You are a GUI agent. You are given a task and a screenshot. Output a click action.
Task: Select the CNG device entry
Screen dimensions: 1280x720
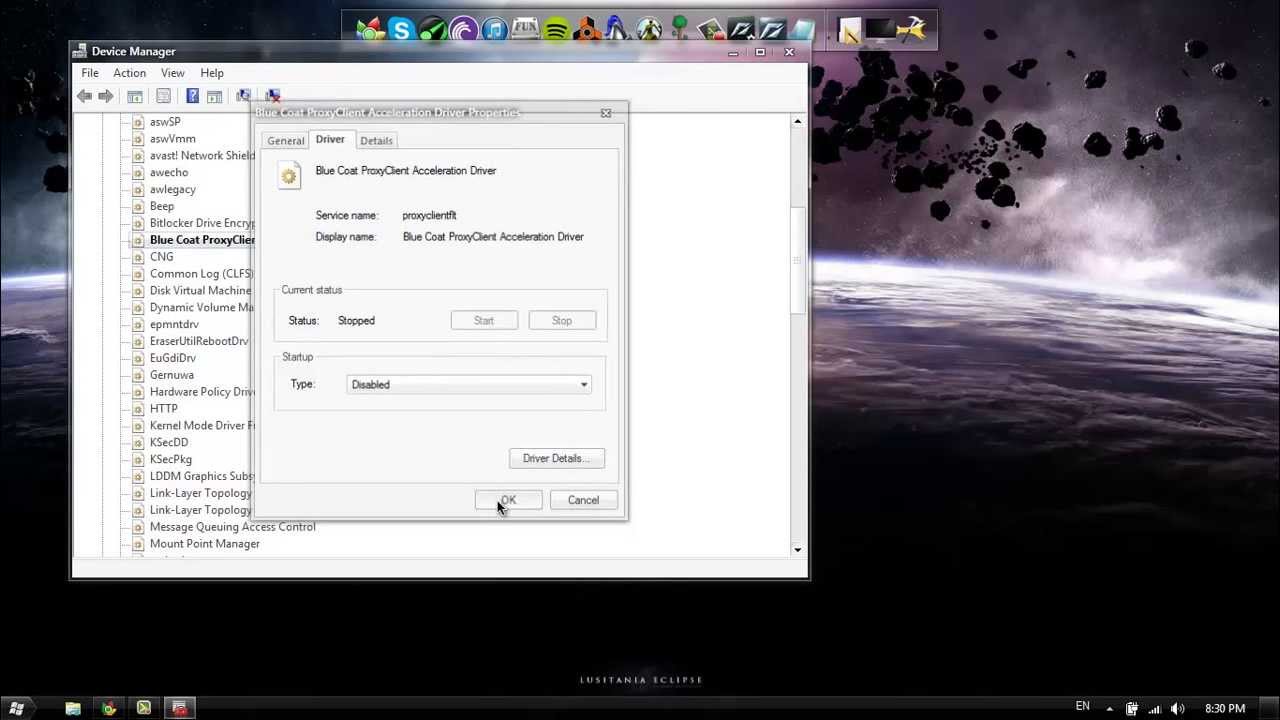pos(162,257)
